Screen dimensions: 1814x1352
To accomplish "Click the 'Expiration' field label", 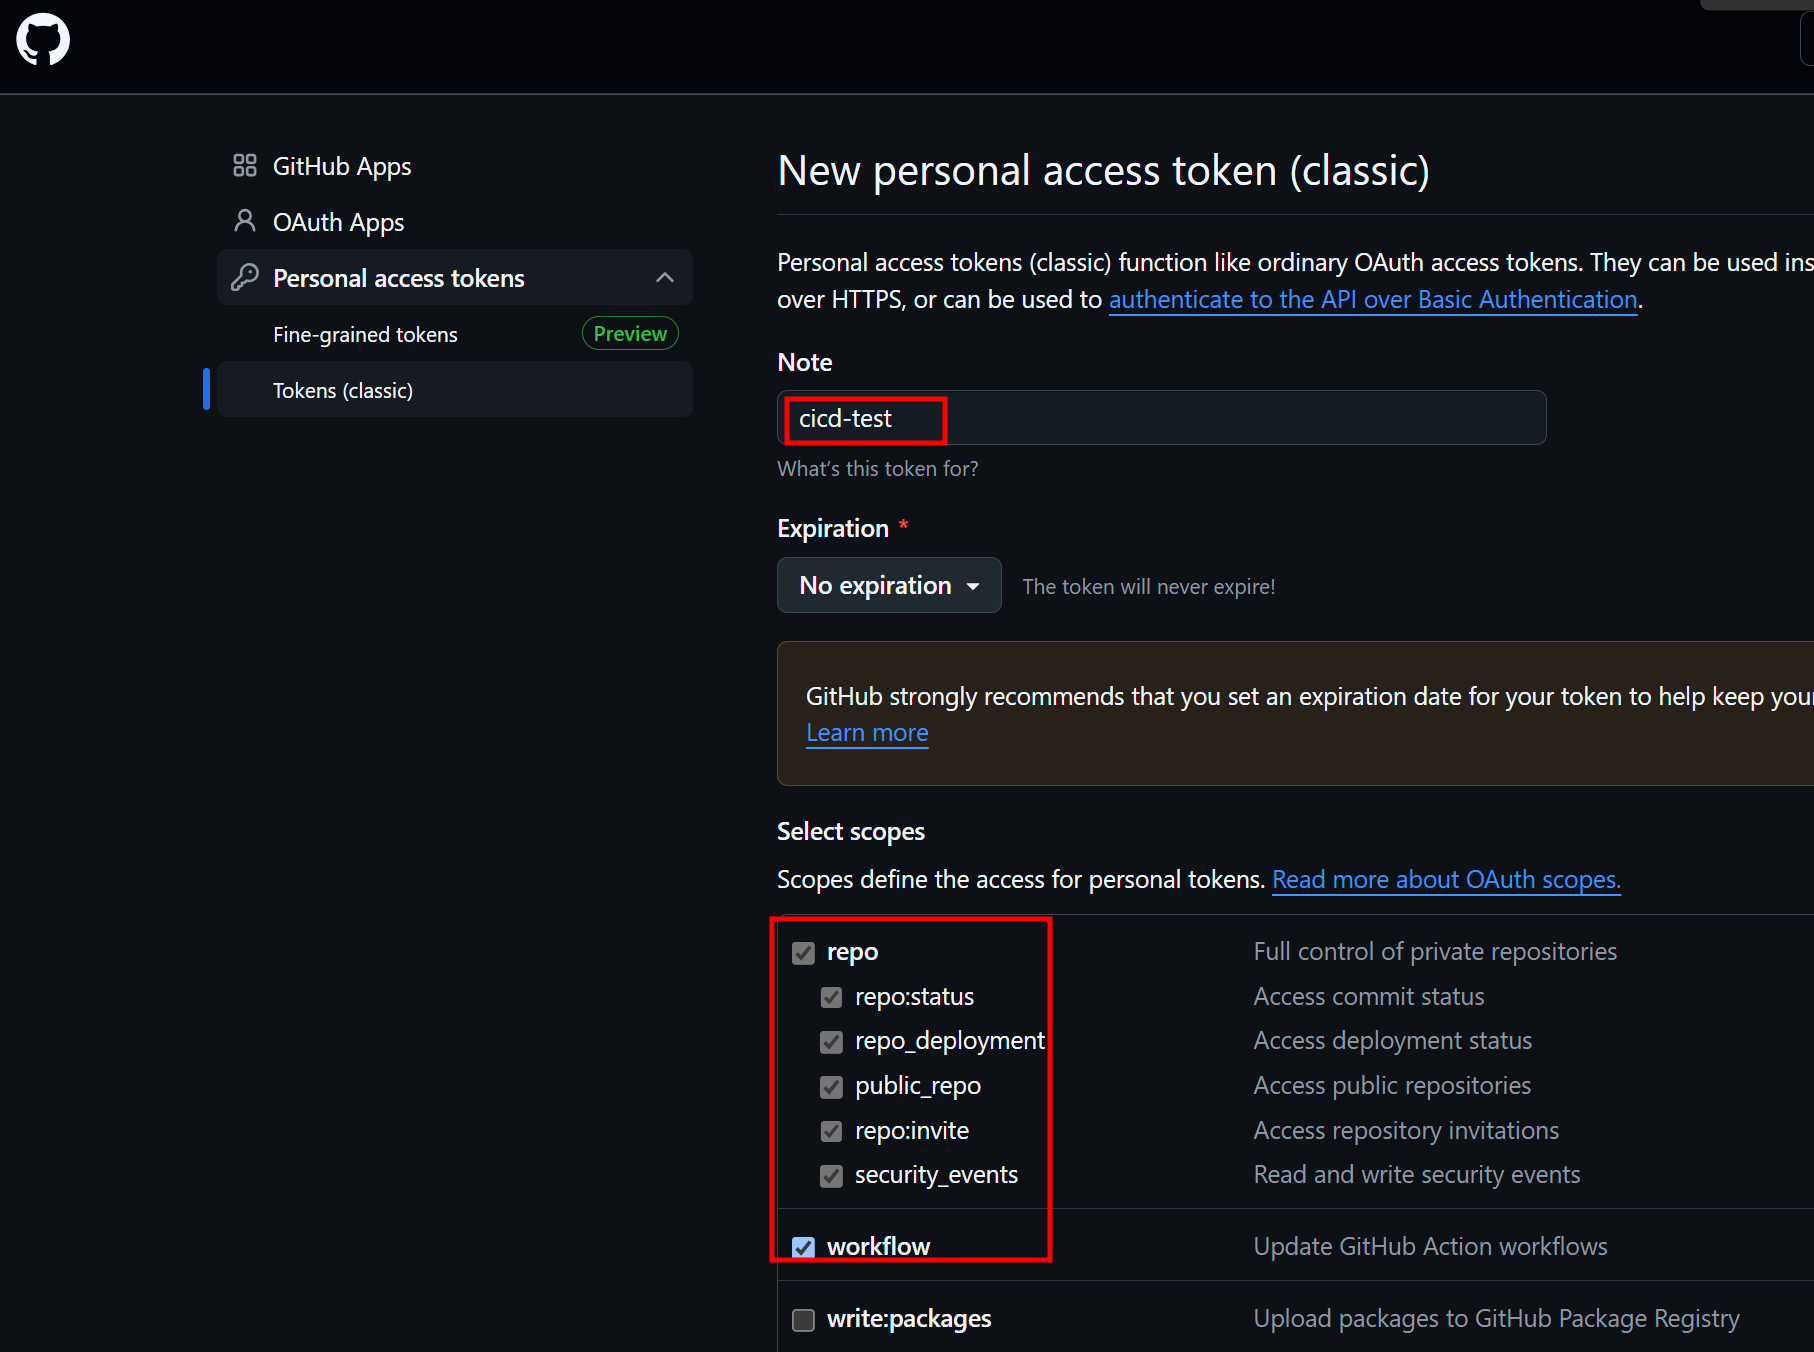I will 833,528.
